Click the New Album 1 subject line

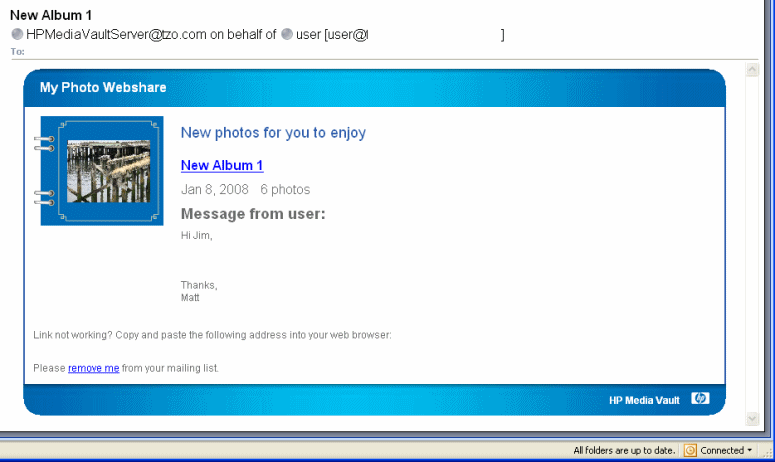coord(51,15)
